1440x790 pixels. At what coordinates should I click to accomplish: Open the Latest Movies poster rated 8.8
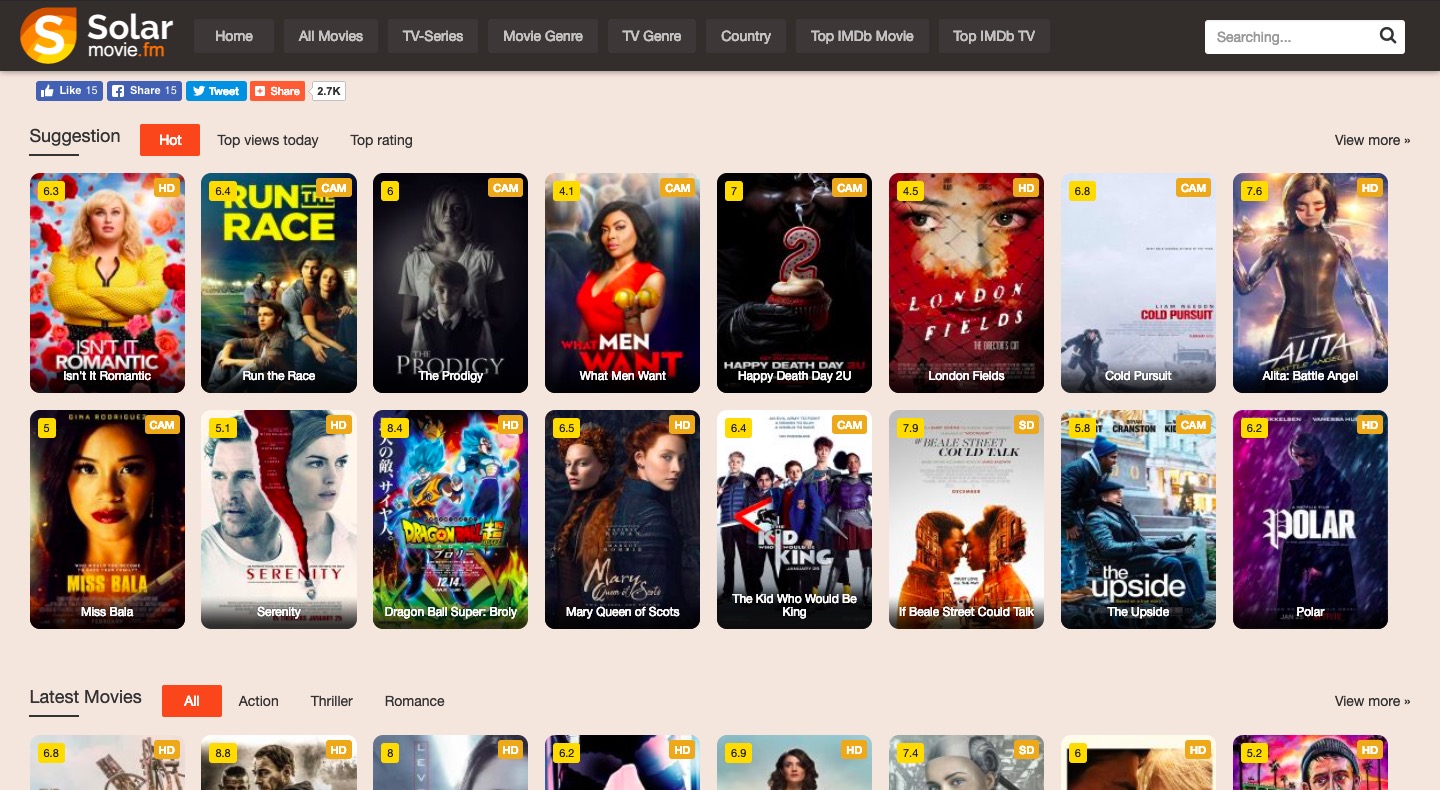point(279,763)
